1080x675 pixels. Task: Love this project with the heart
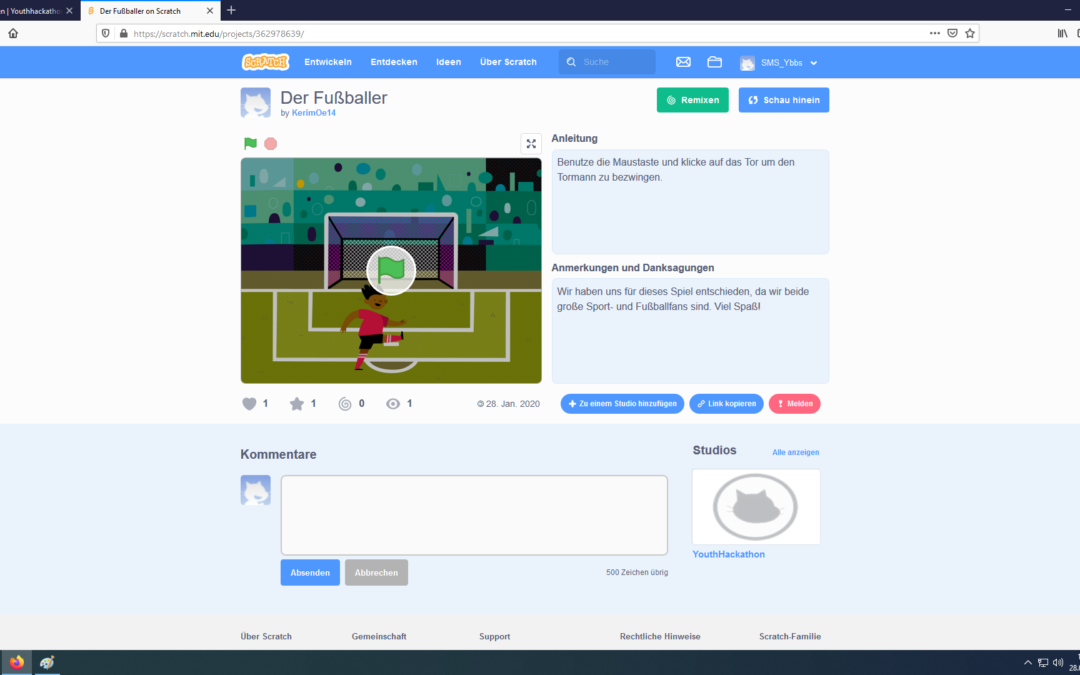click(250, 404)
